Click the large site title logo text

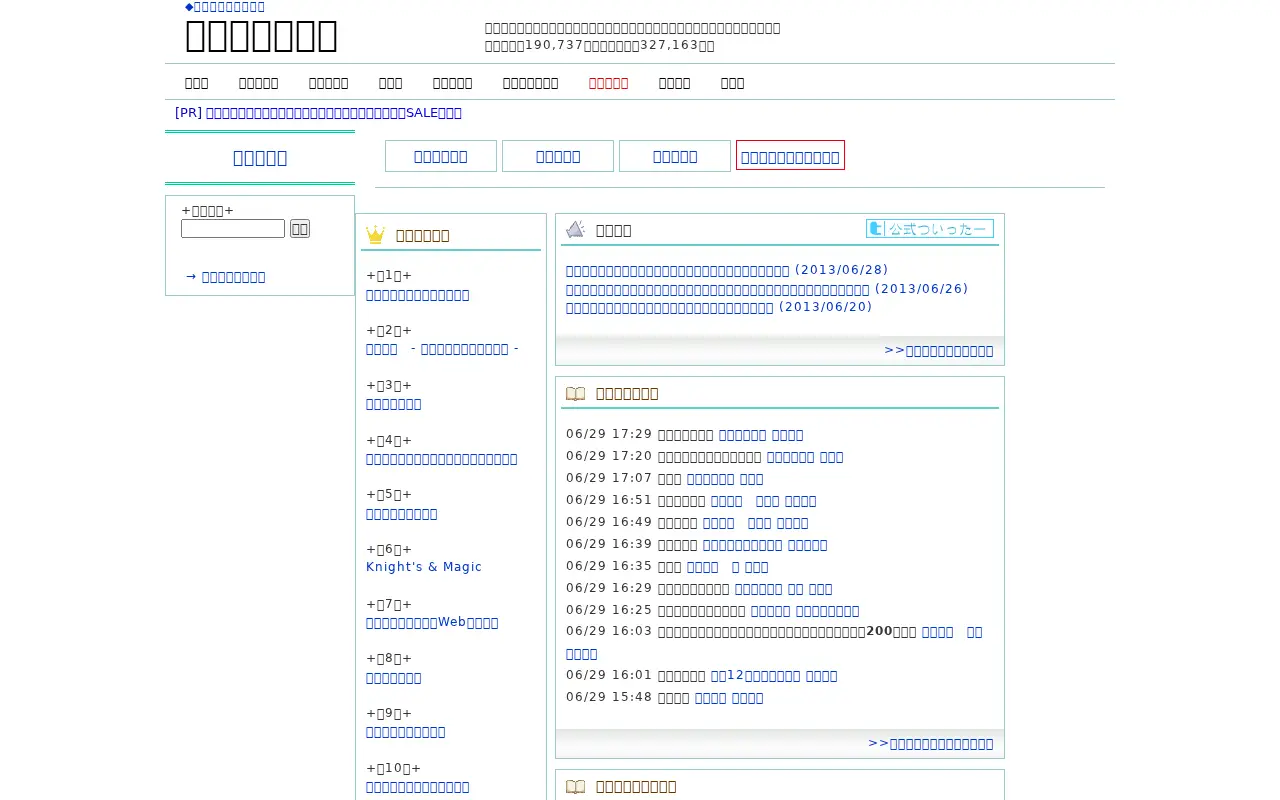[261, 36]
